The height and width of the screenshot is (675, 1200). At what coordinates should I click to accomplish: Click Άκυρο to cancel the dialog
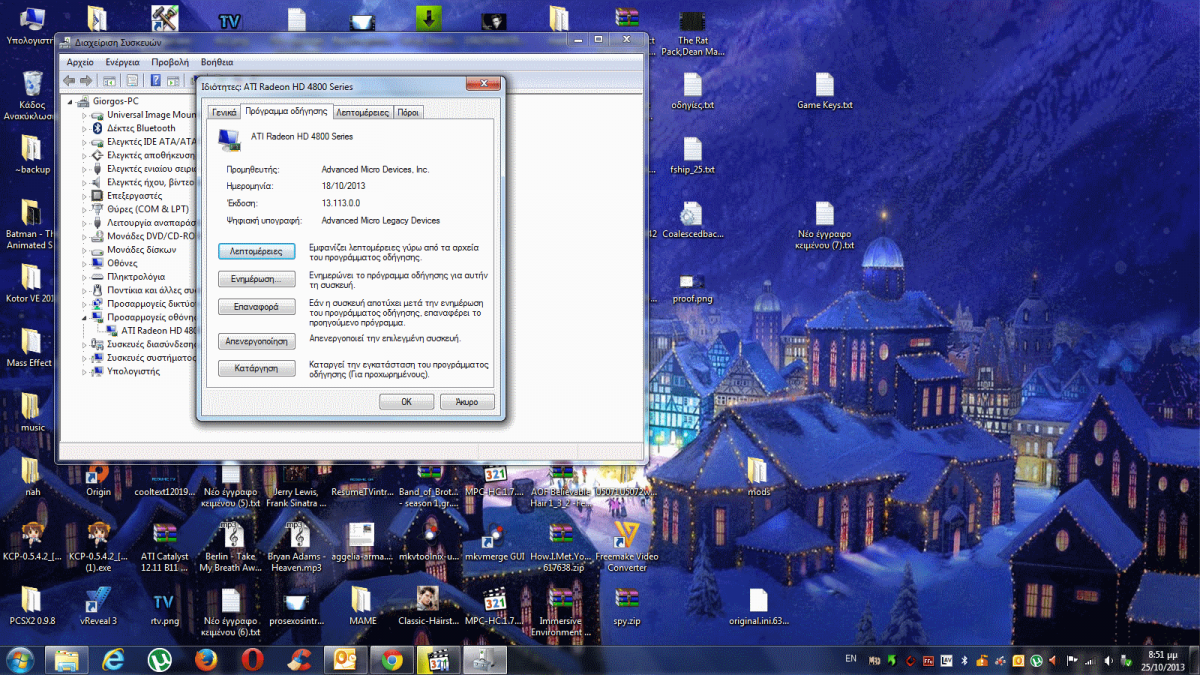pyautogui.click(x=467, y=402)
